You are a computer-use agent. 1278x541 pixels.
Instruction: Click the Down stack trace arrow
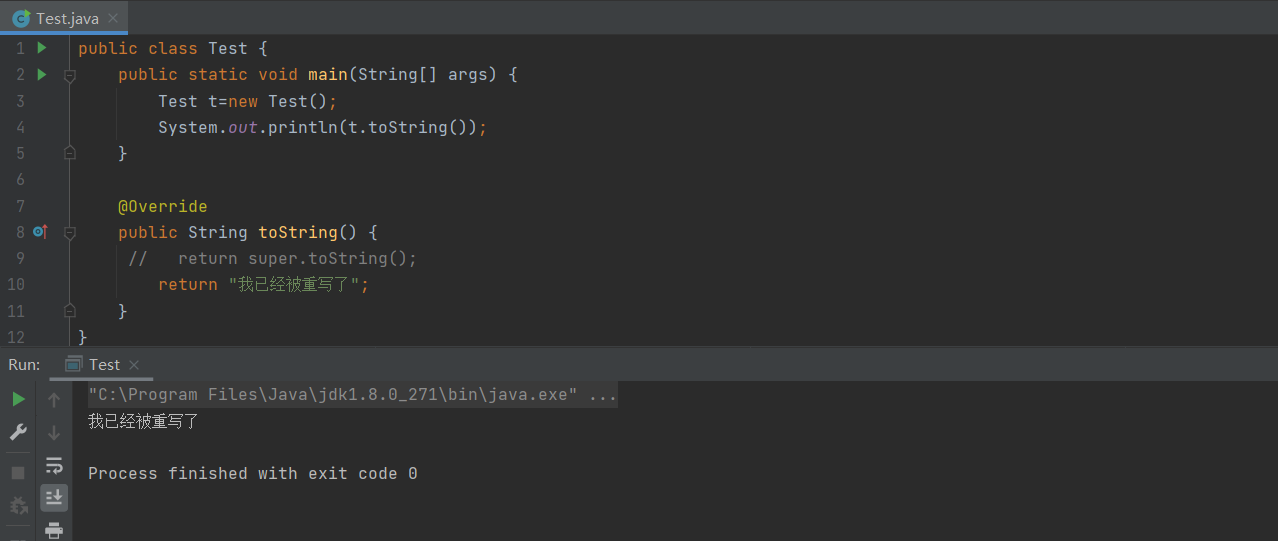point(54,433)
